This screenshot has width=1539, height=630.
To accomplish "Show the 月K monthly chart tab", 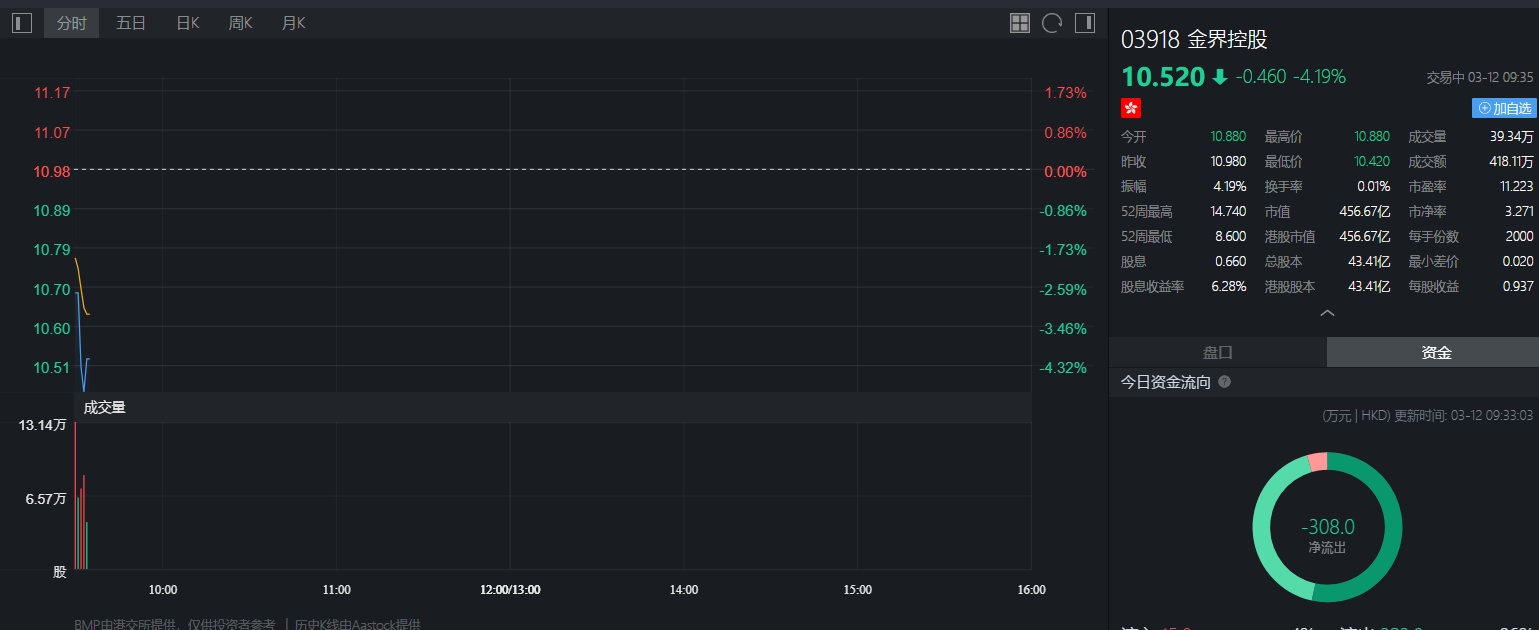I will [294, 23].
